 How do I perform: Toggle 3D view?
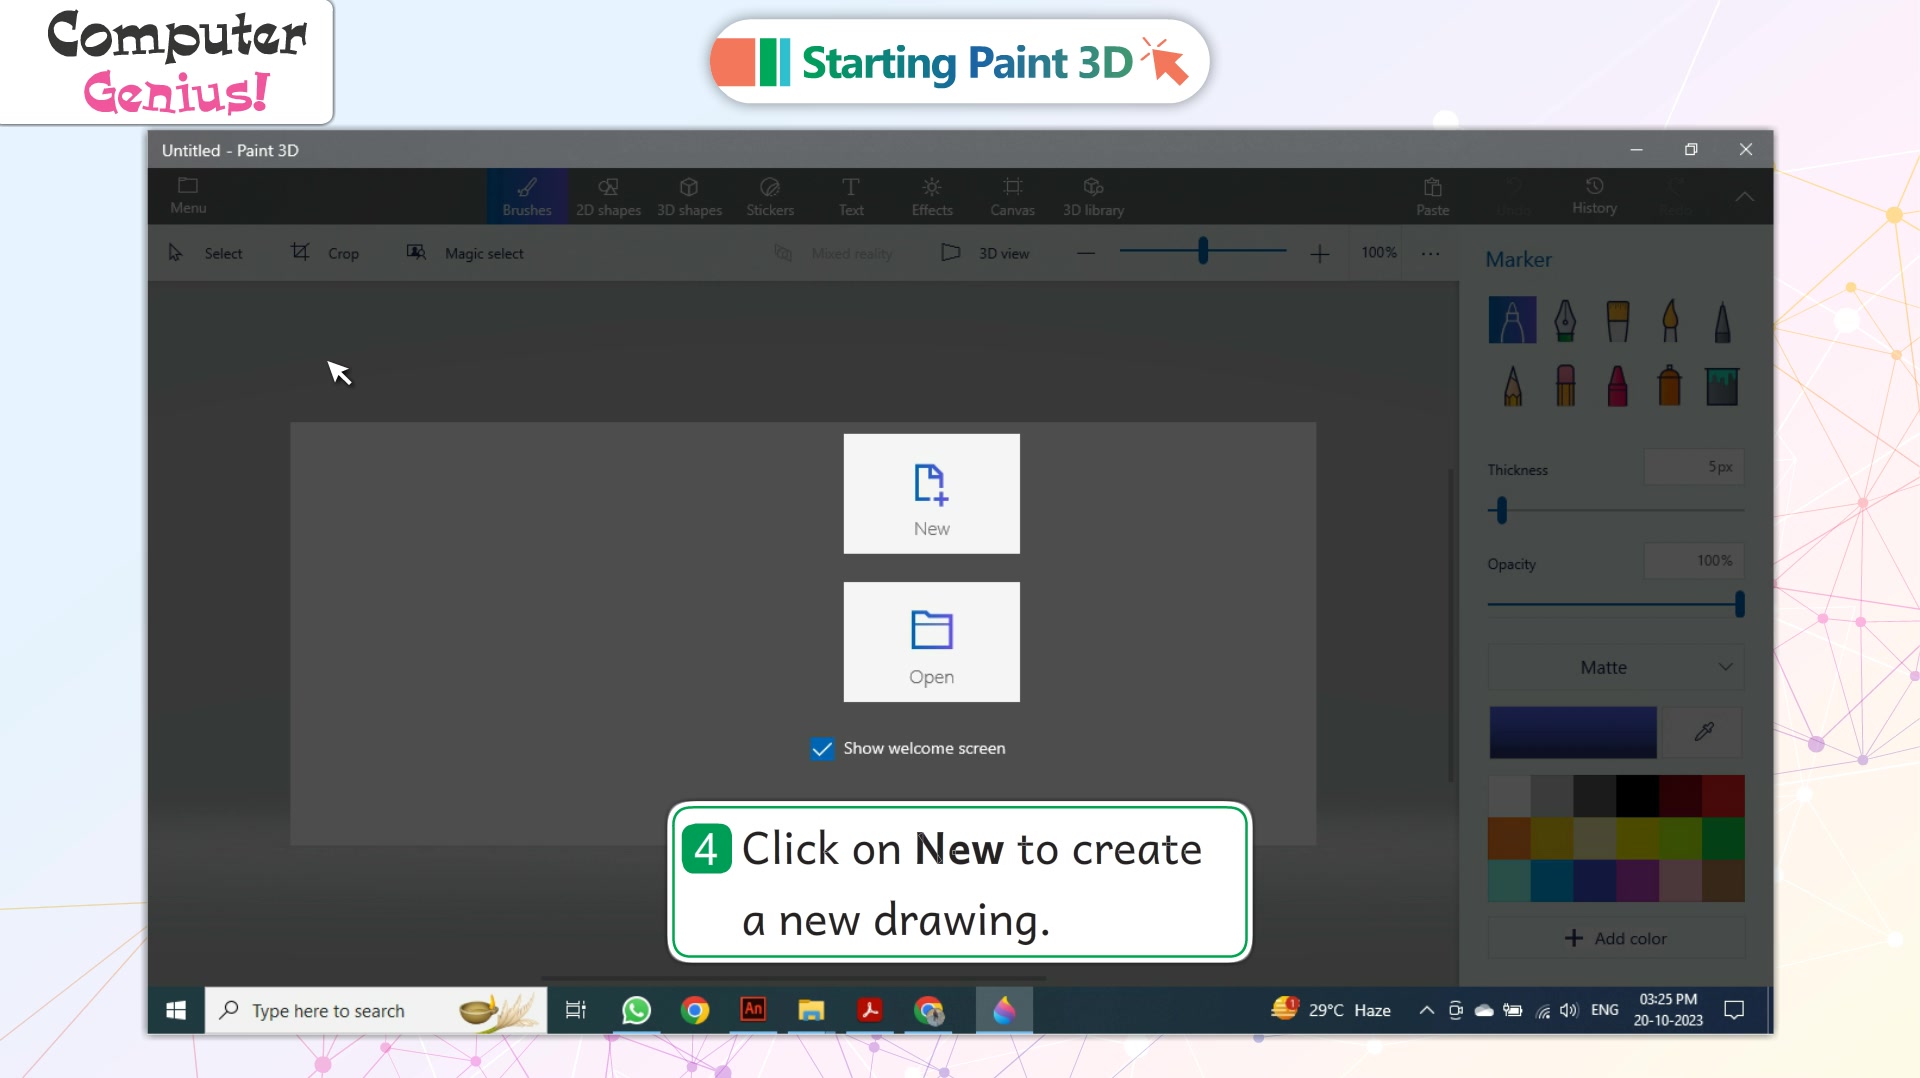985,253
